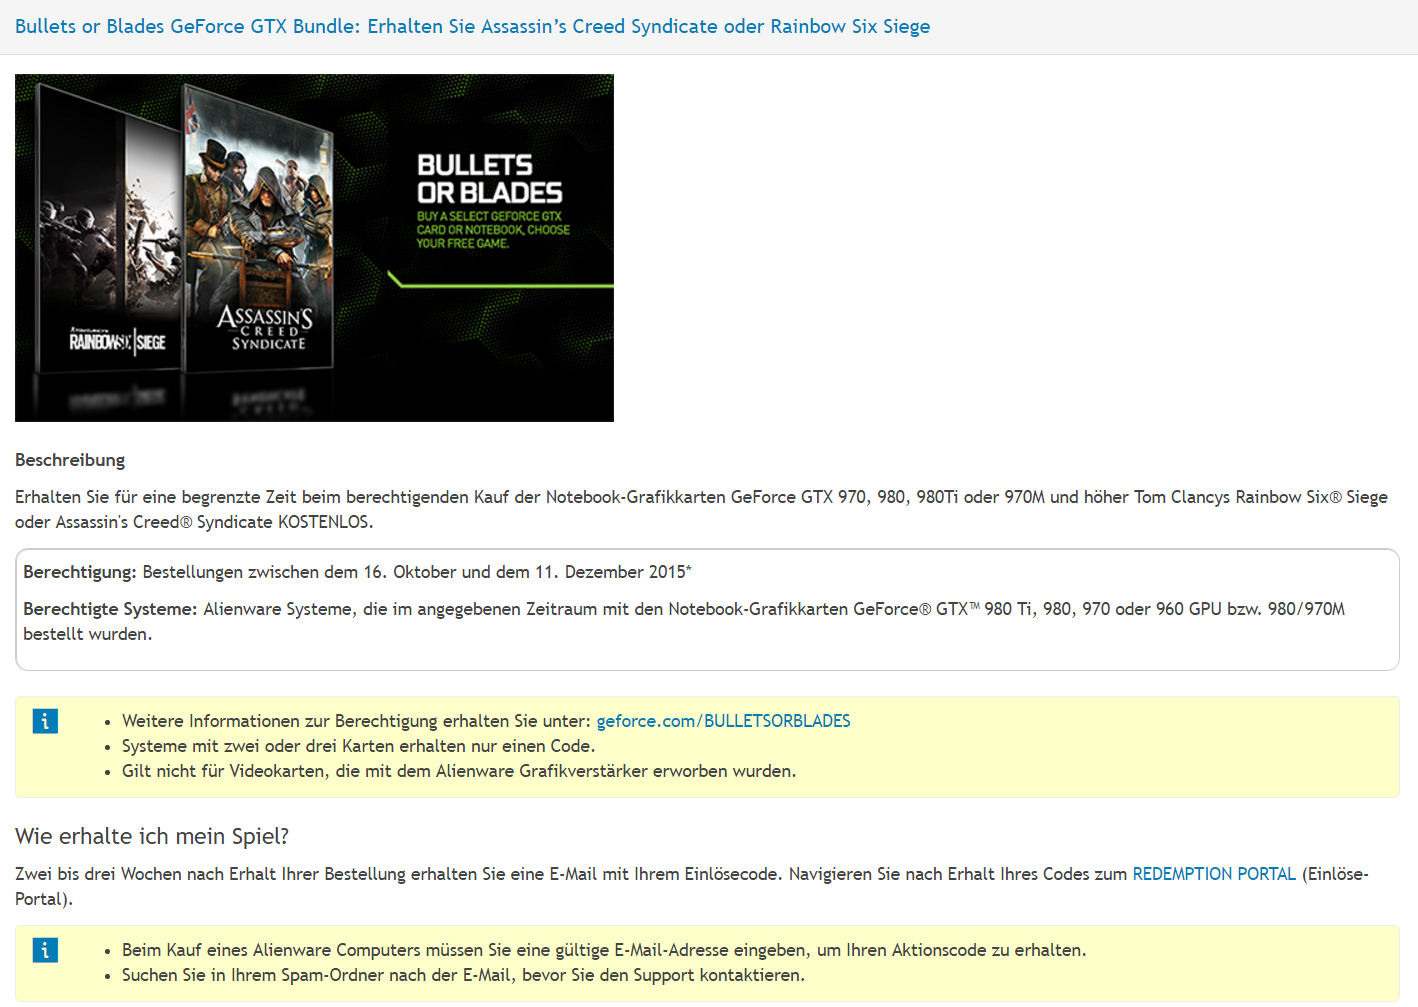Click the 'Suchen Sie in Ihrem Spam-Ordner' bullet
The image size is (1418, 1007).
coord(463,975)
